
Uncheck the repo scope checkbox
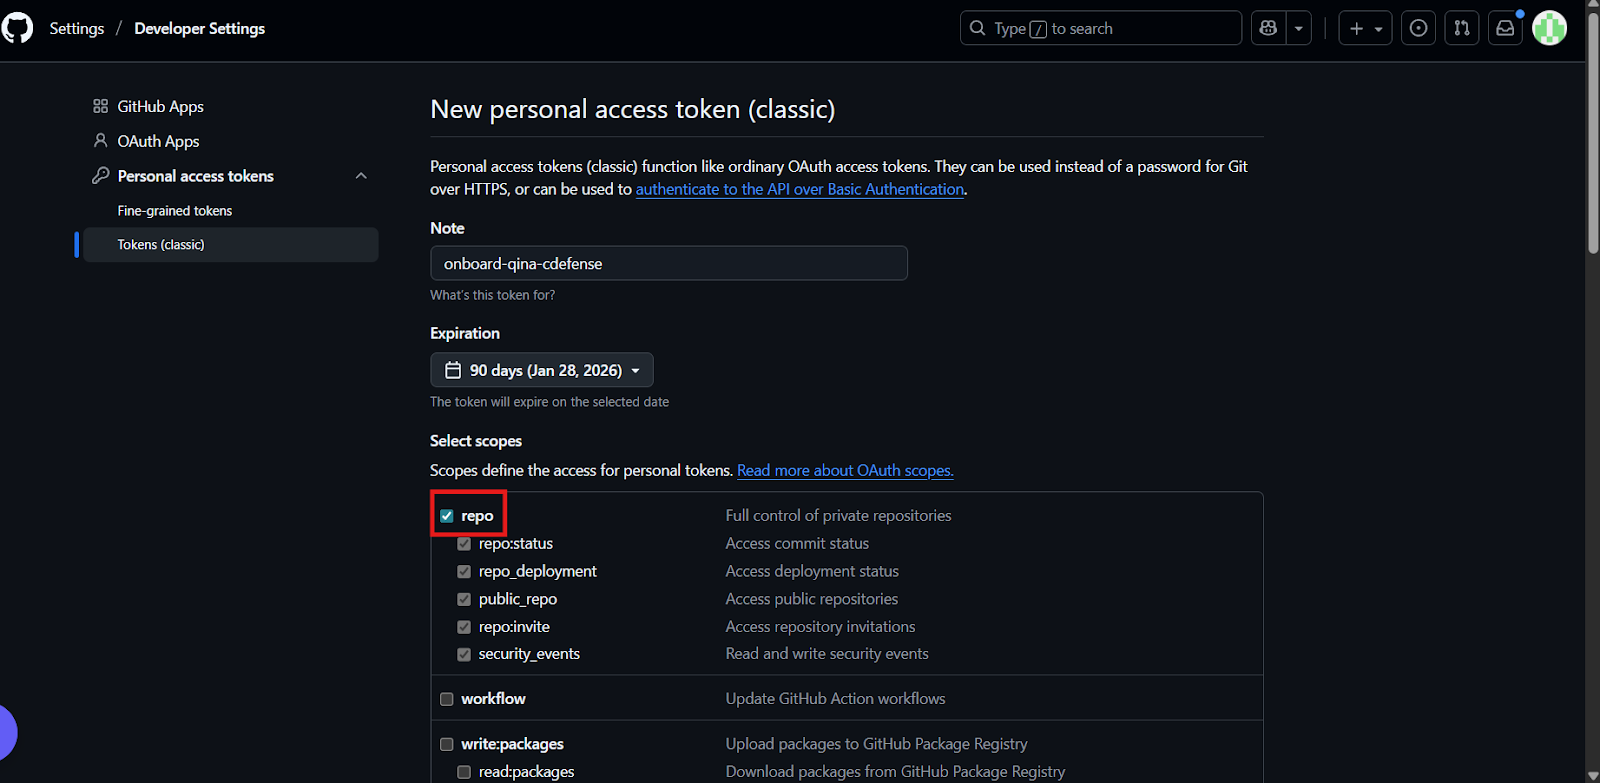(447, 516)
